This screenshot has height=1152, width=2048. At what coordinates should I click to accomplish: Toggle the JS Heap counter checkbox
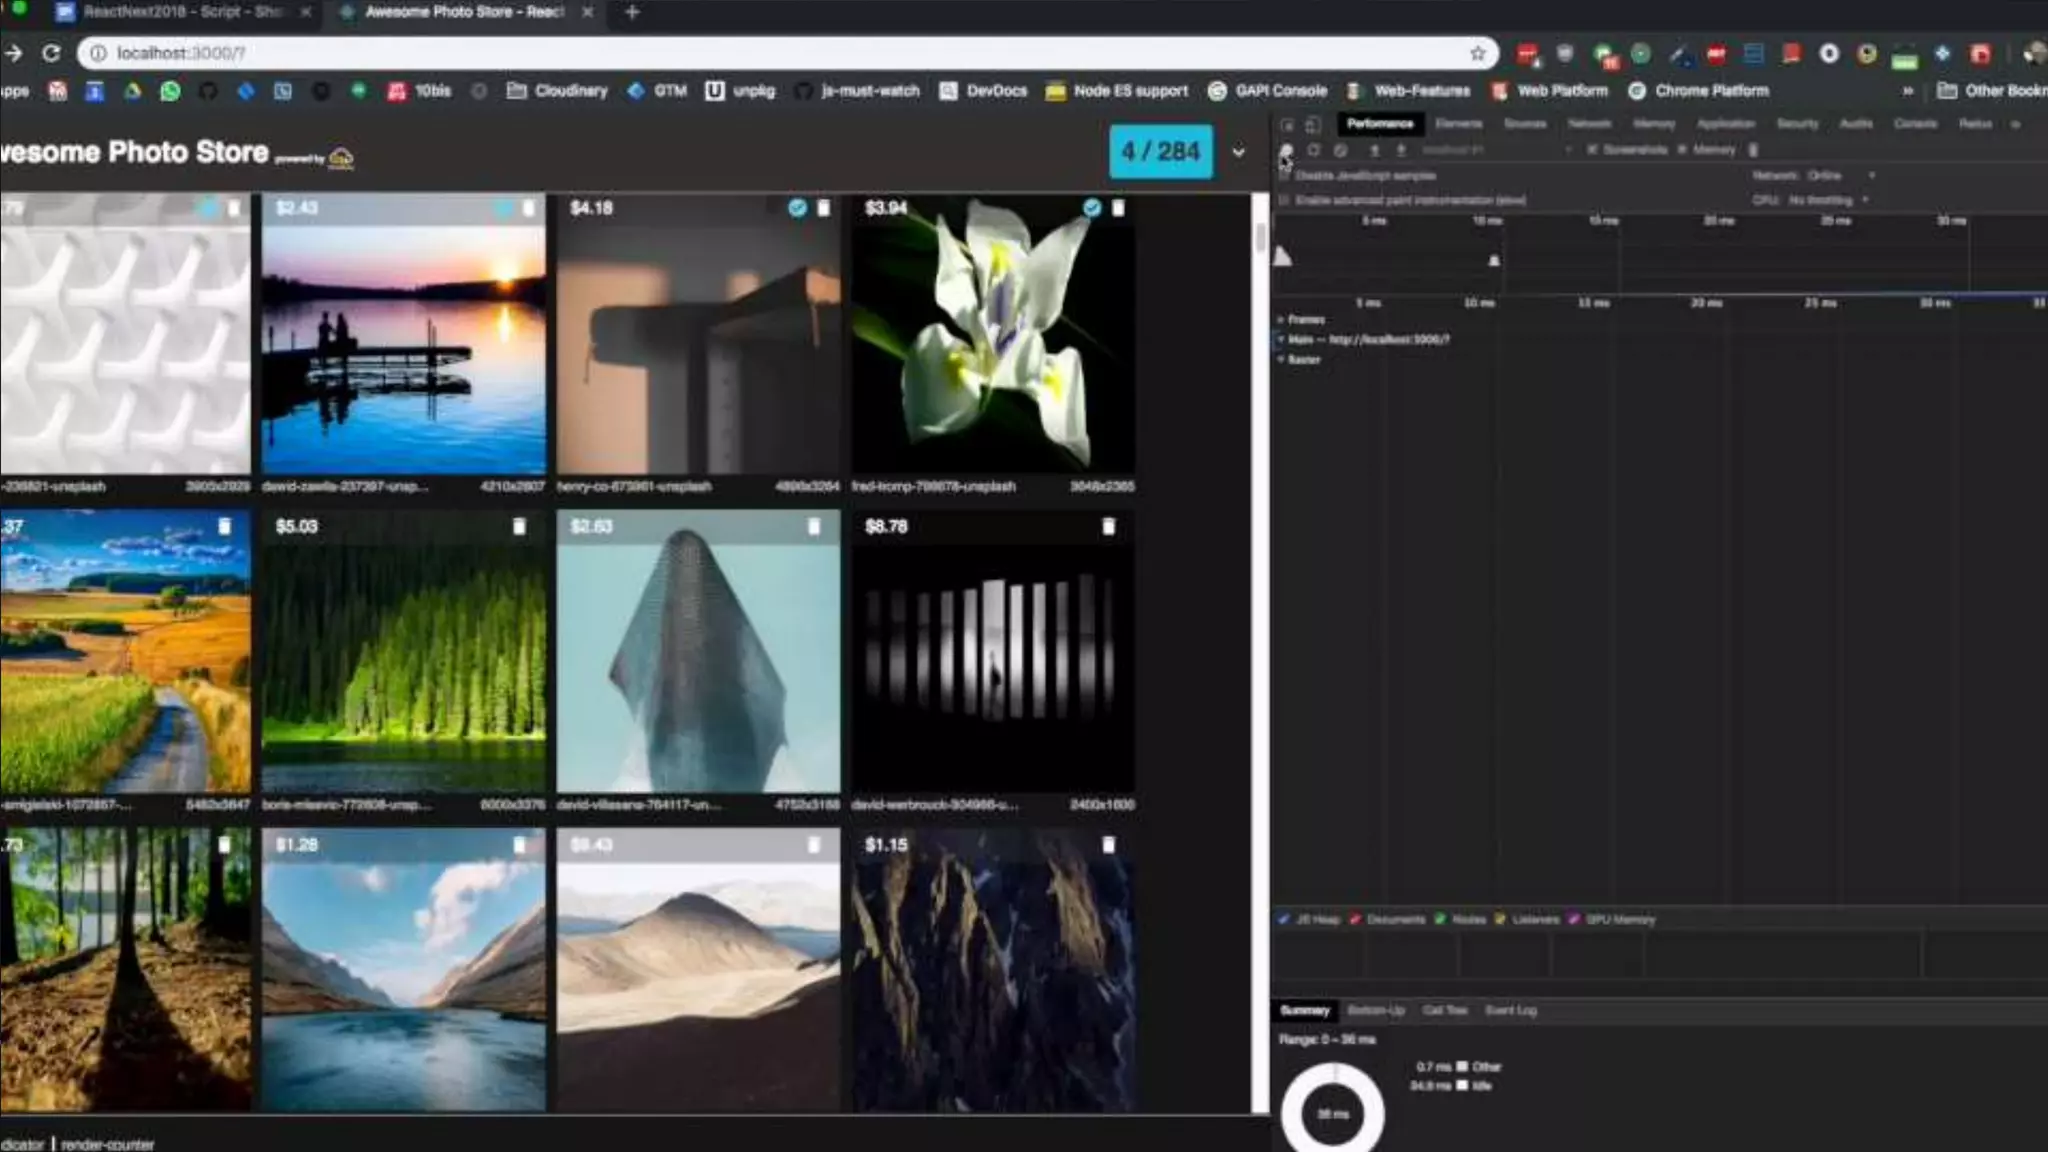pos(1284,919)
